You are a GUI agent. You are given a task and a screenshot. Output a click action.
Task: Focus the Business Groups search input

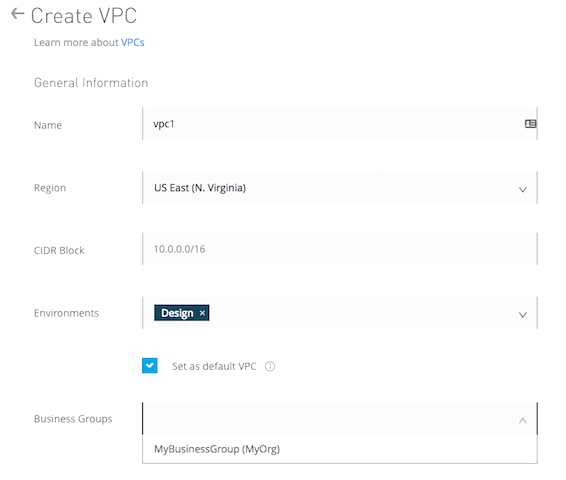(x=330, y=419)
